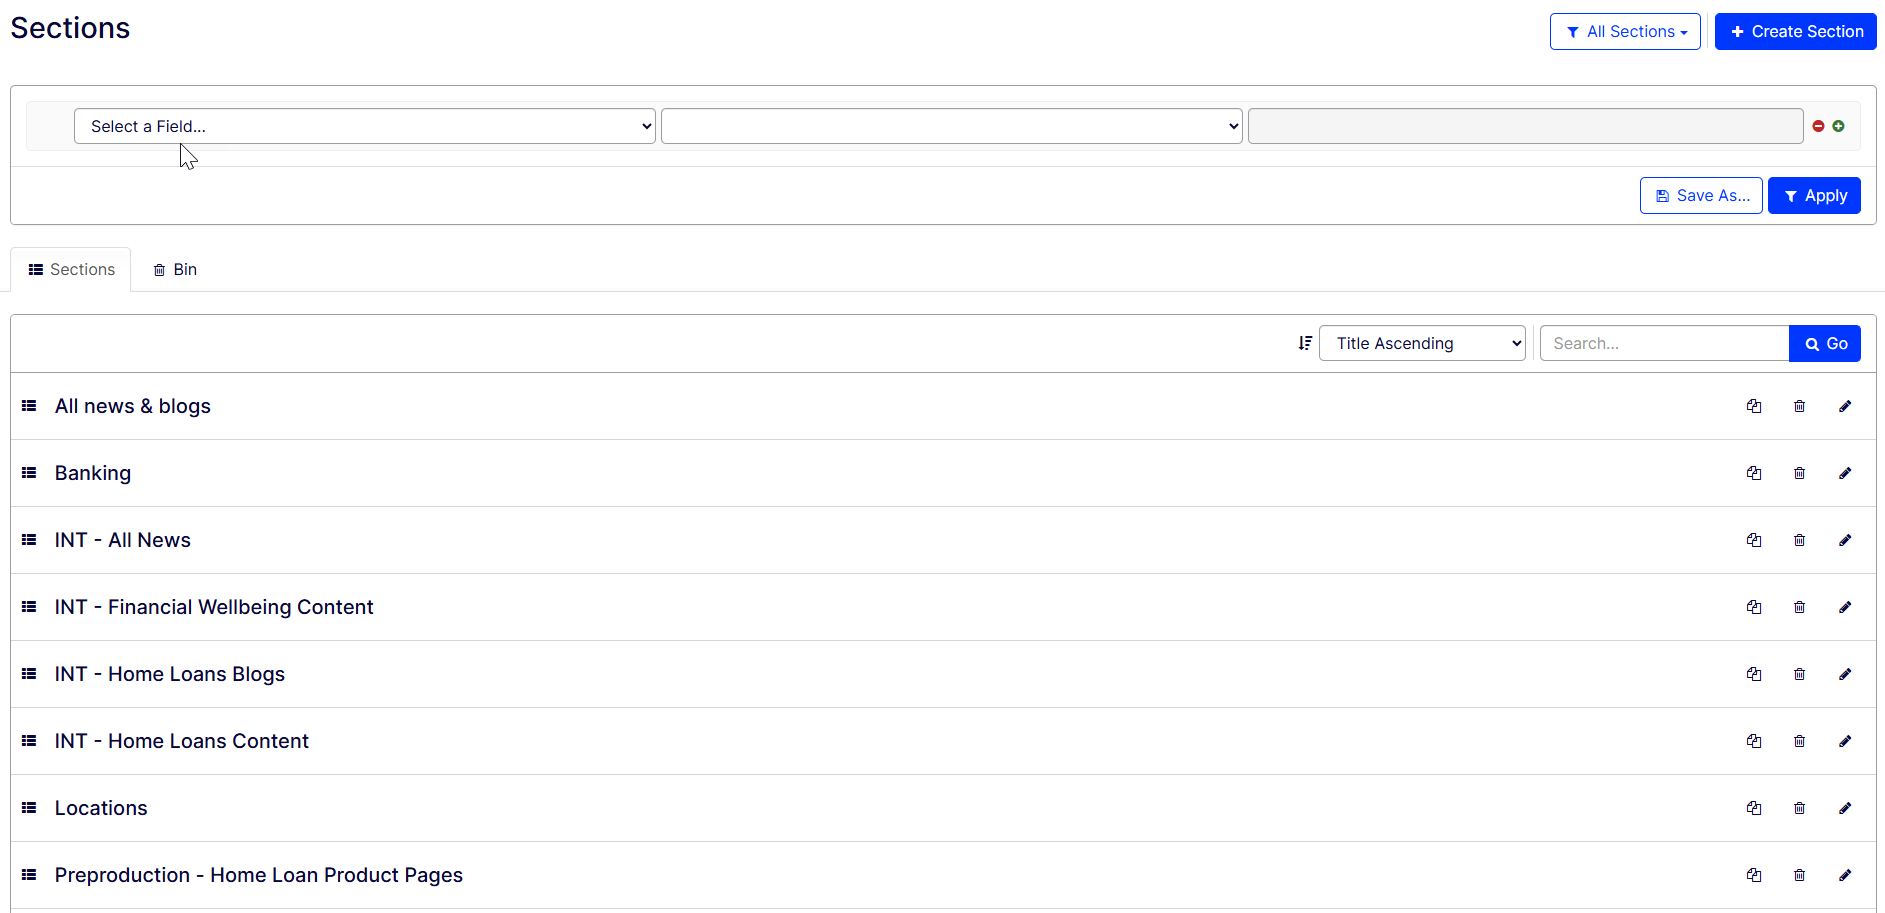Screen dimensions: 1885x913
Task: Open the All news & blogs section
Action: pyautogui.click(x=133, y=406)
